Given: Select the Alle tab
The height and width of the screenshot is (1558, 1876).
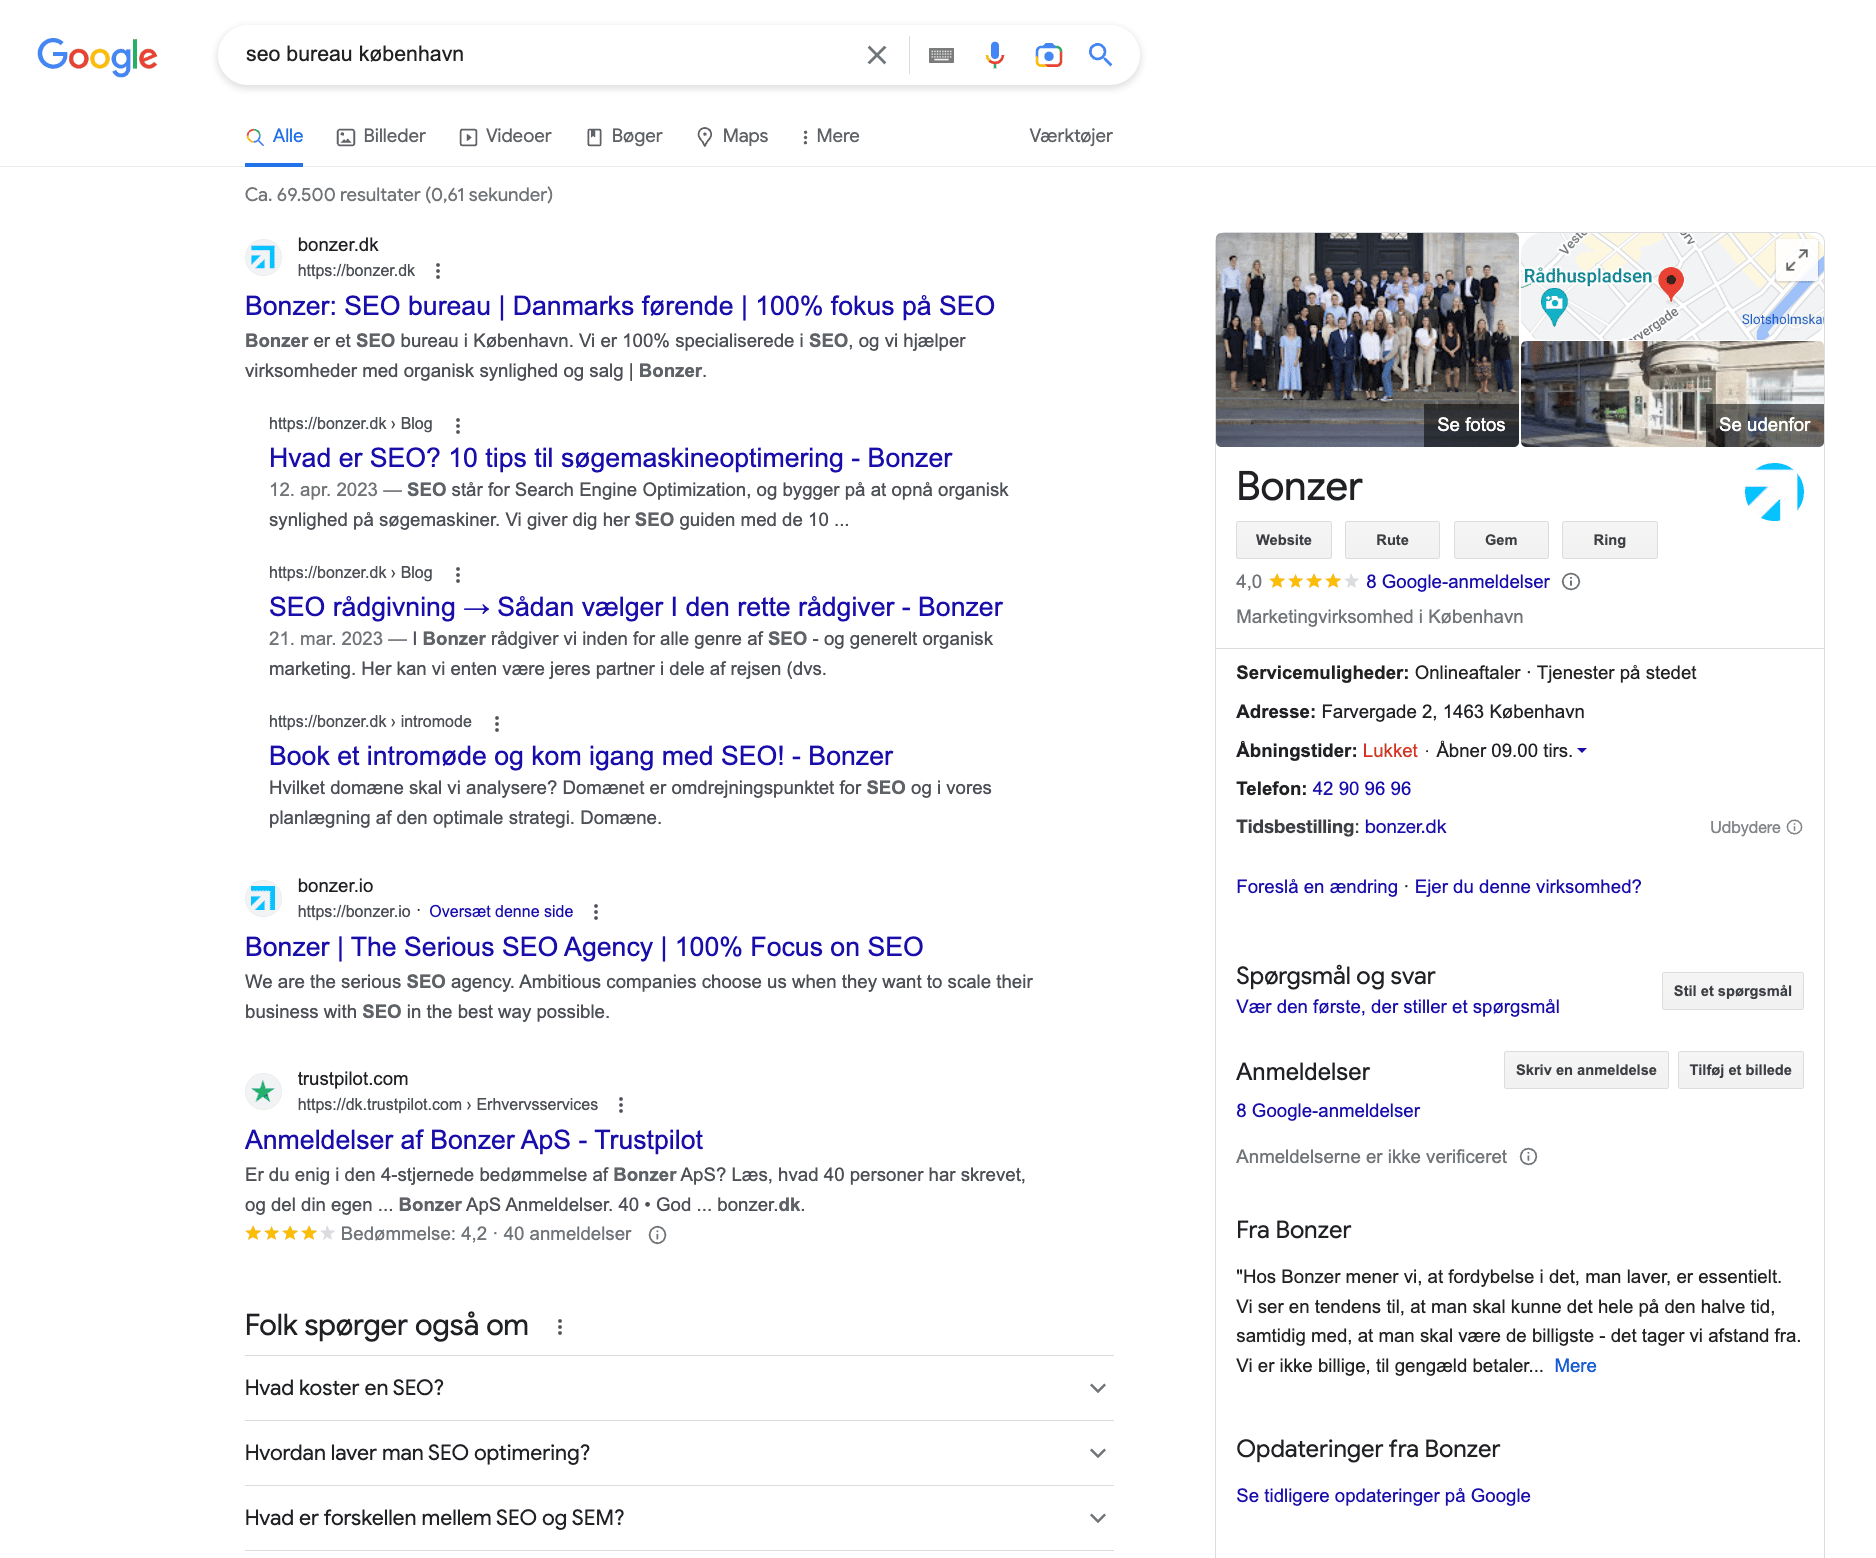Looking at the screenshot, I should coord(274,136).
